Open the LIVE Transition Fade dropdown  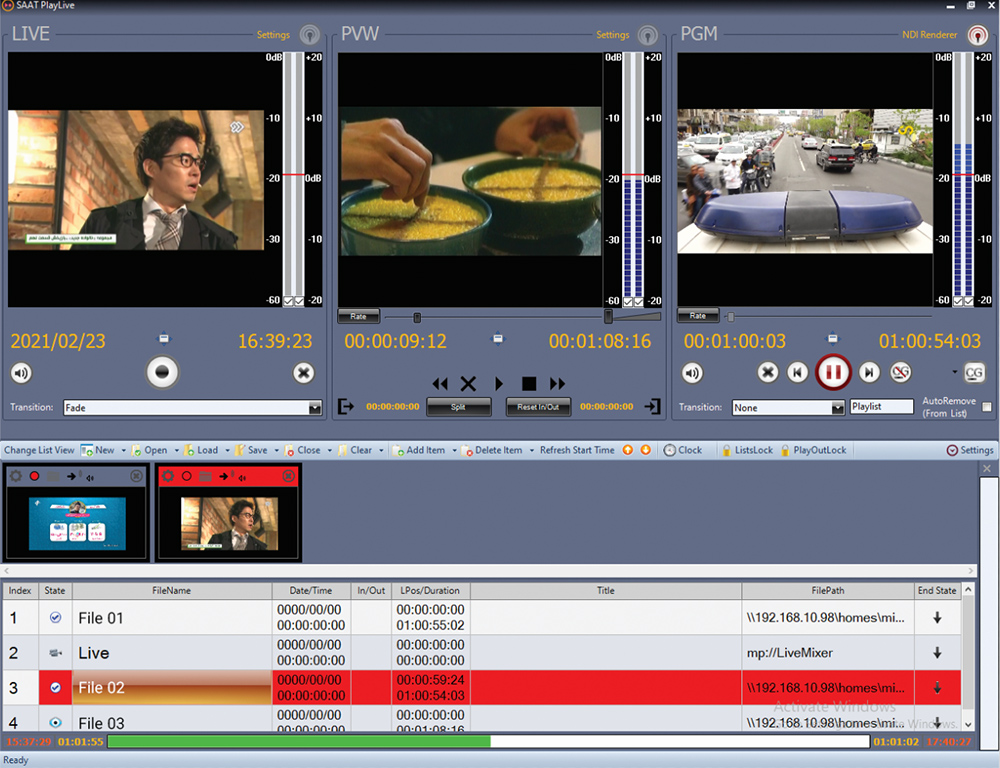click(315, 408)
